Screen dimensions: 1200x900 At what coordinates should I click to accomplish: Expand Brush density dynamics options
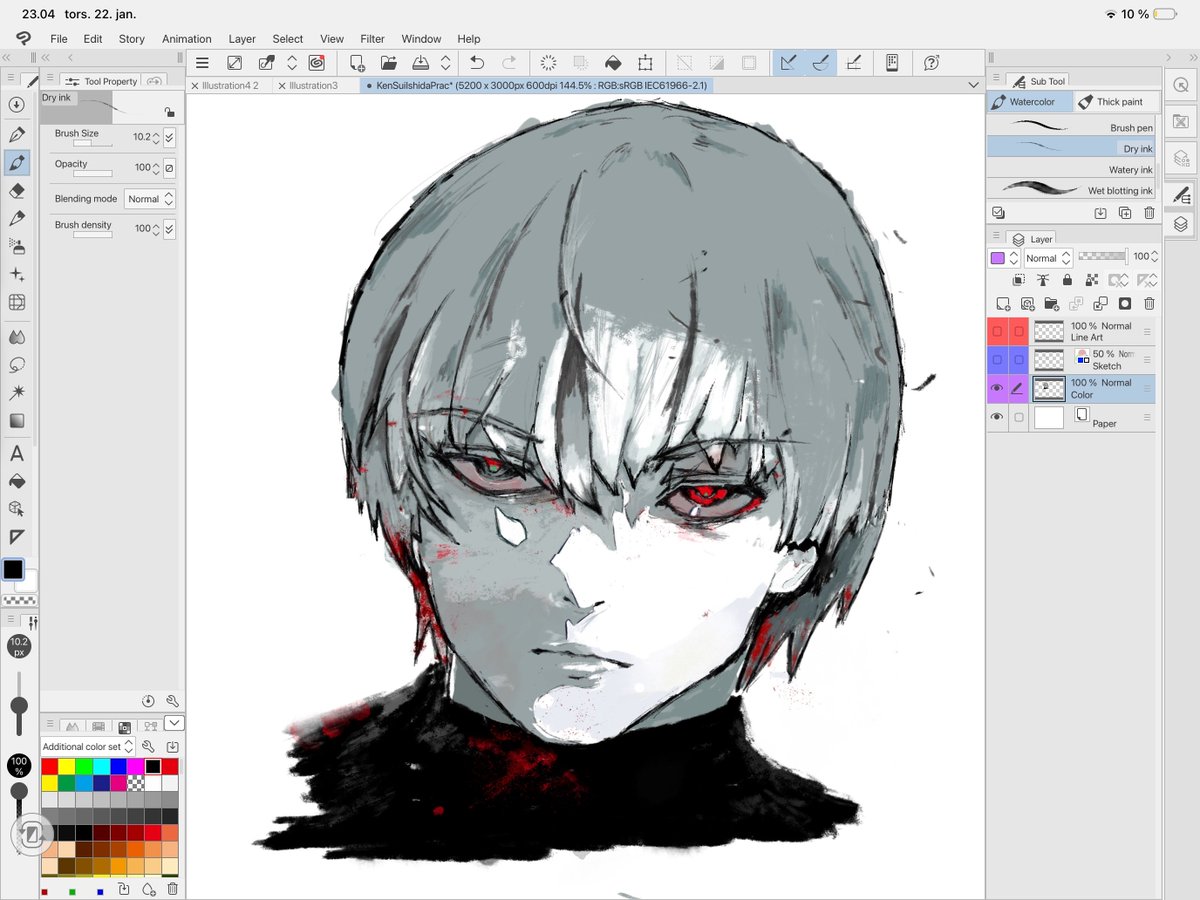pyautogui.click(x=169, y=229)
